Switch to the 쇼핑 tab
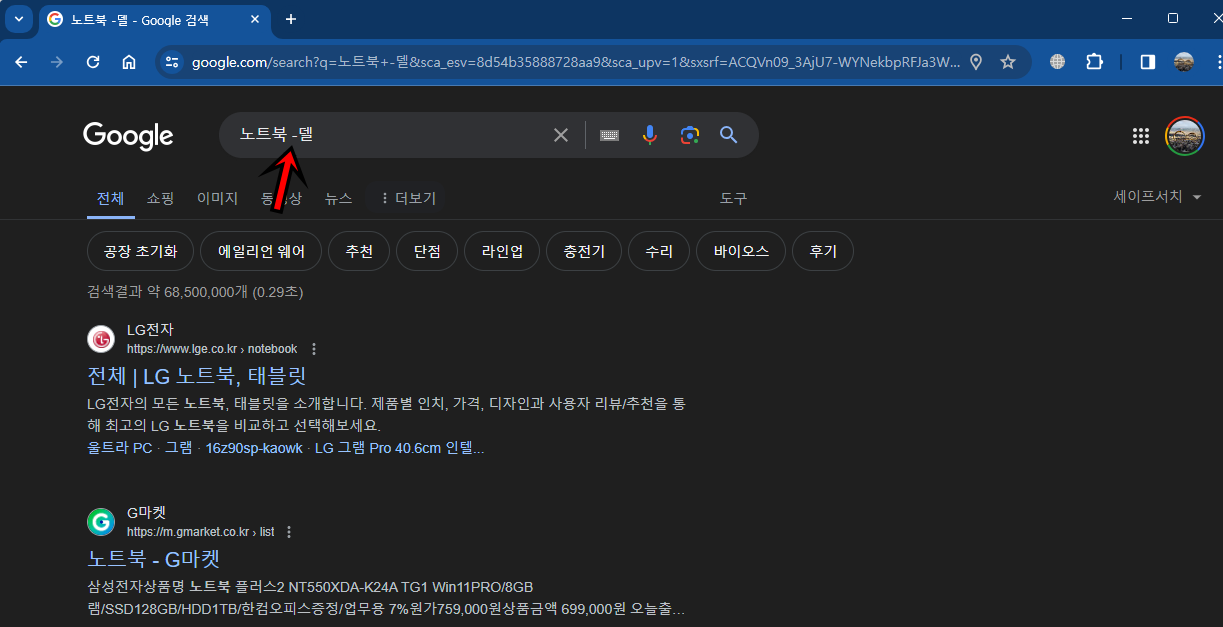Viewport: 1223px width, 627px height. point(160,198)
